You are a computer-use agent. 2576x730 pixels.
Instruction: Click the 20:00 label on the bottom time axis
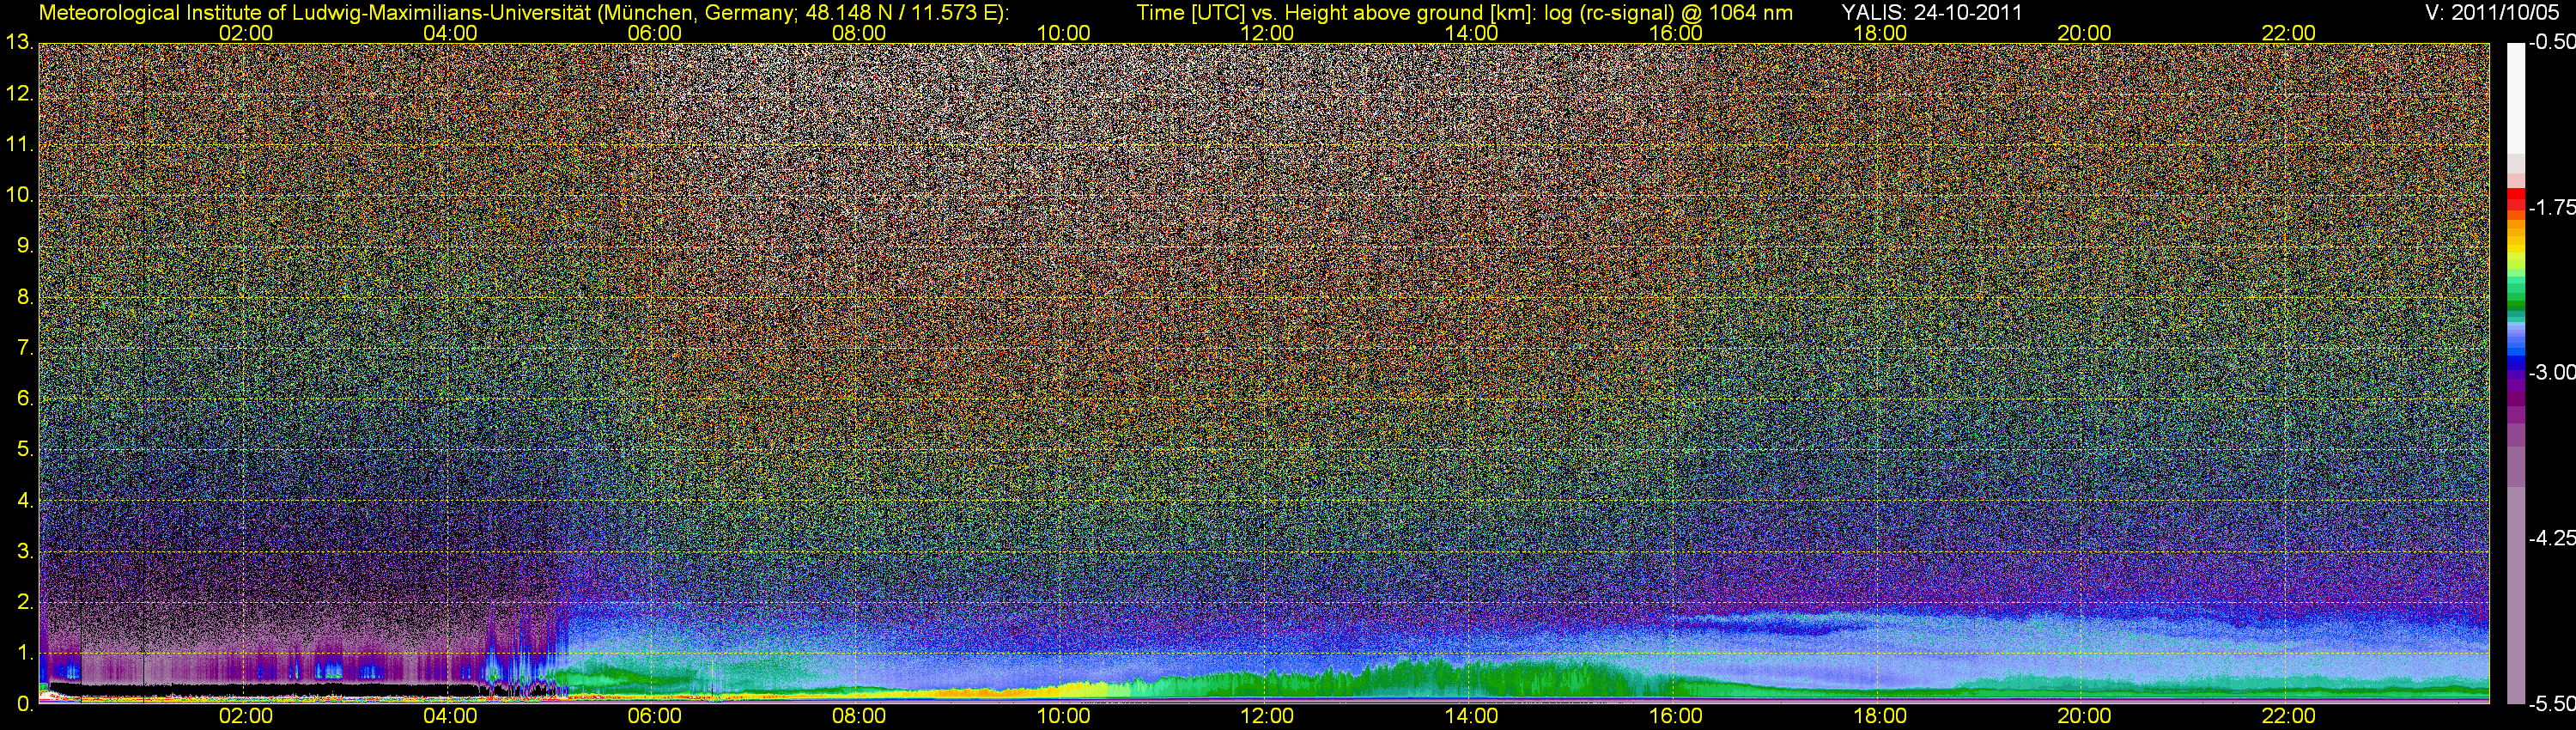(x=2084, y=717)
